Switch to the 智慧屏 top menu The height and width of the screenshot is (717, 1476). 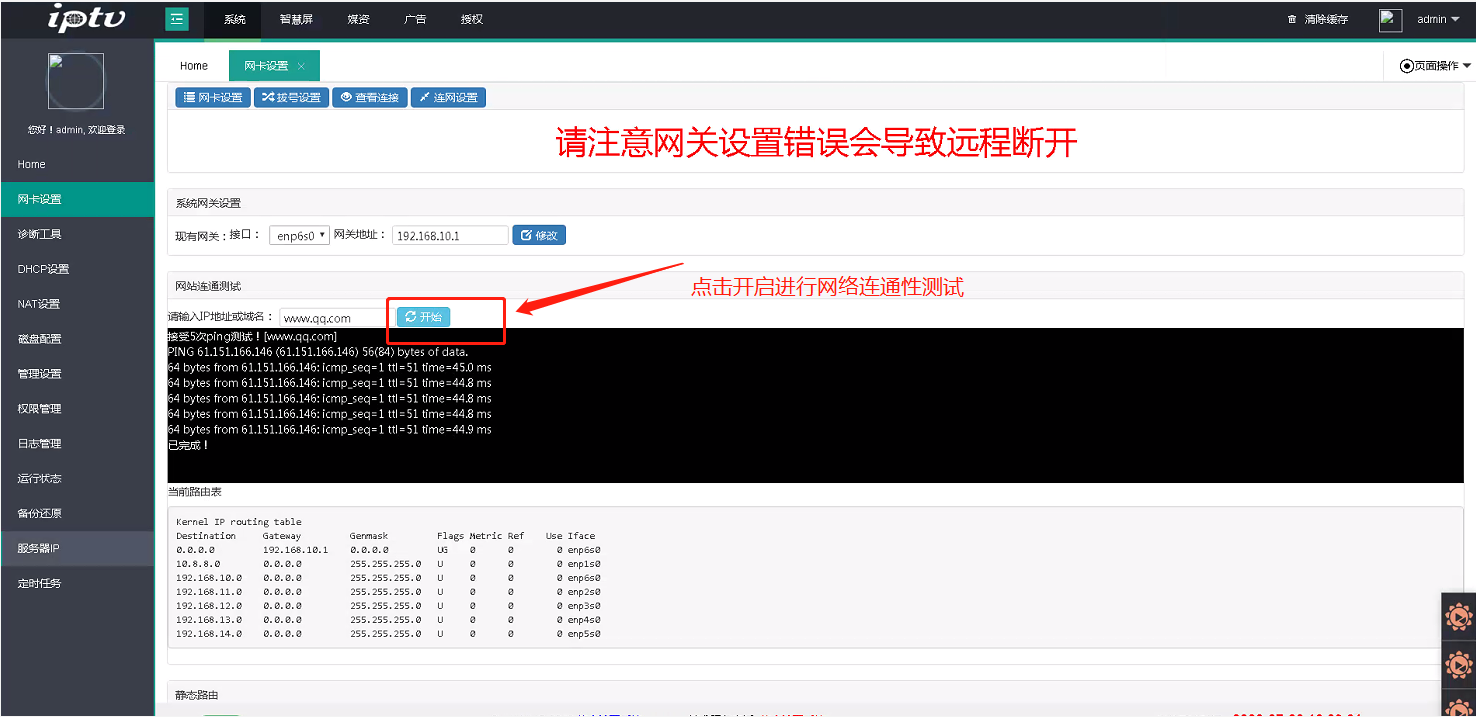[296, 20]
